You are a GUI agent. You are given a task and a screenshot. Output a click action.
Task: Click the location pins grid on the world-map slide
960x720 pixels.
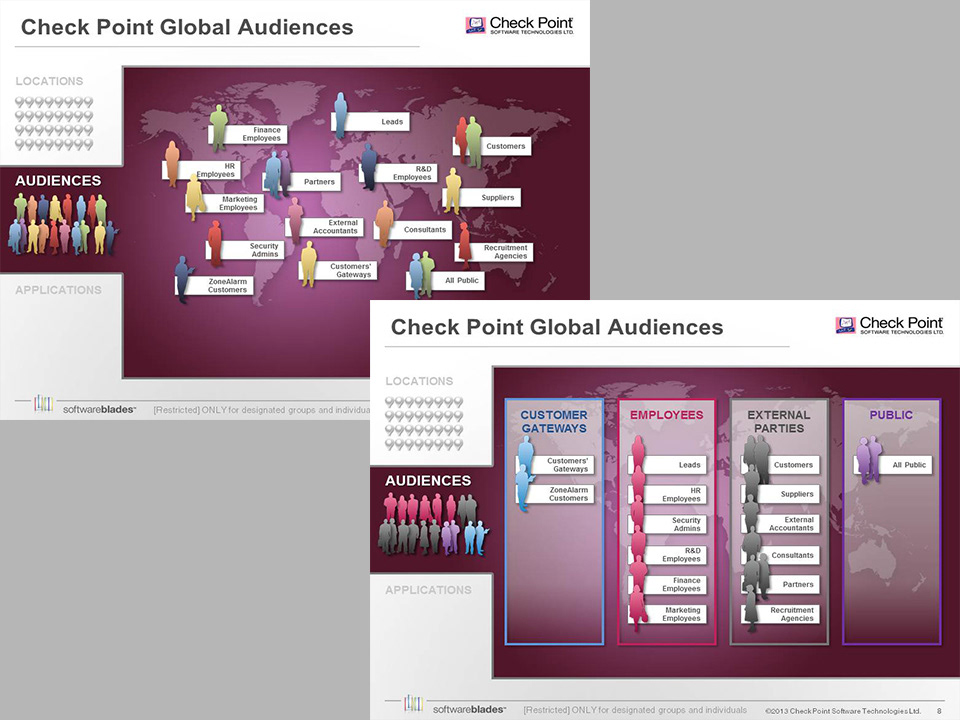click(54, 123)
